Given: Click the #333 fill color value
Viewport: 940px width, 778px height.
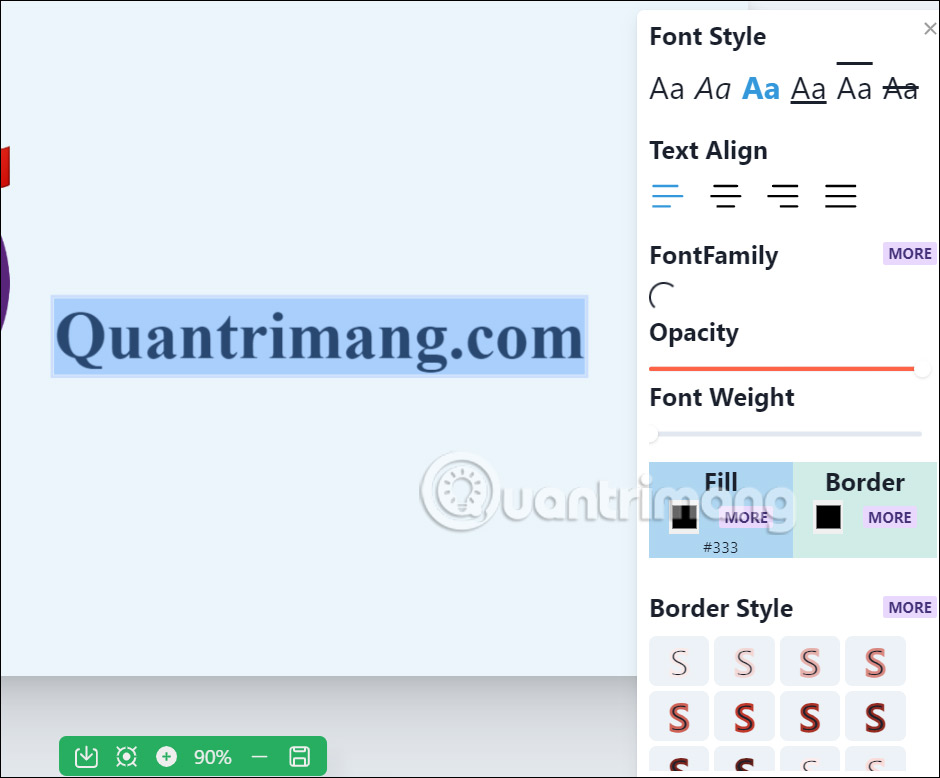Looking at the screenshot, I should (x=721, y=547).
